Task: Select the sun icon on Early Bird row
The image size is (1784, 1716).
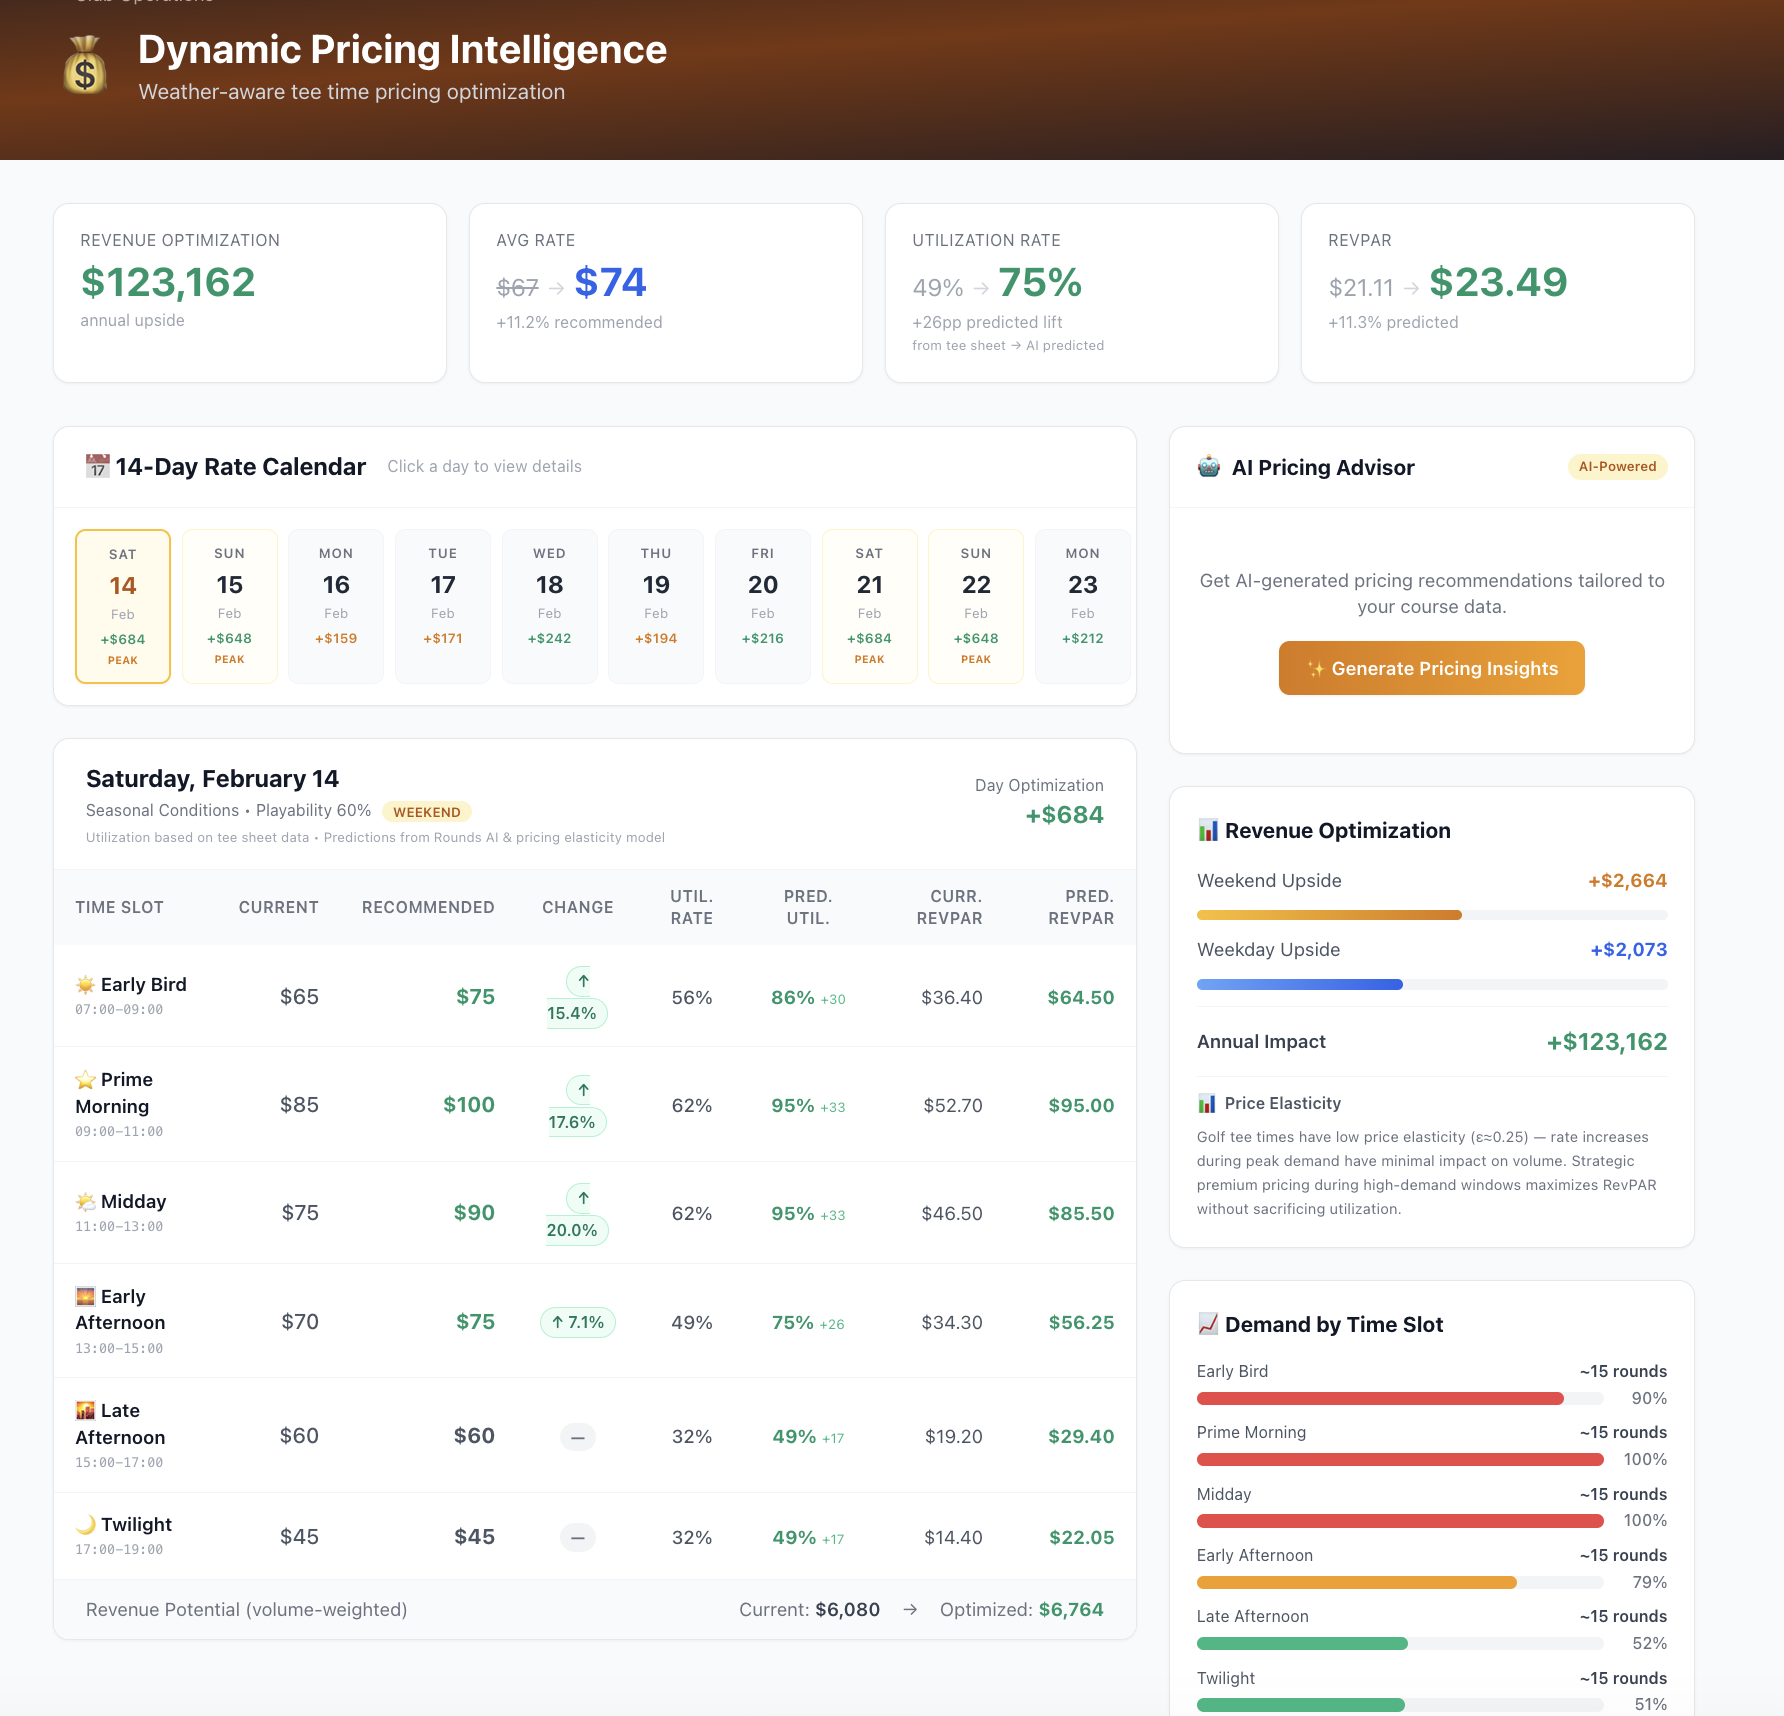Action: [85, 983]
